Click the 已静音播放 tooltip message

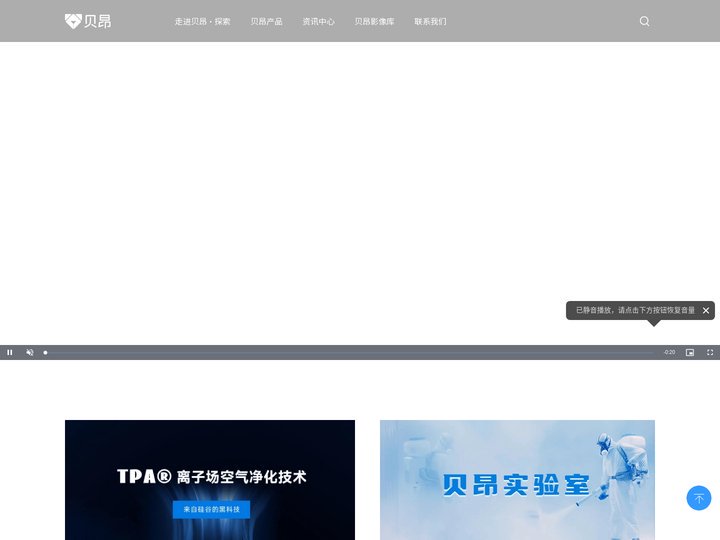click(635, 310)
